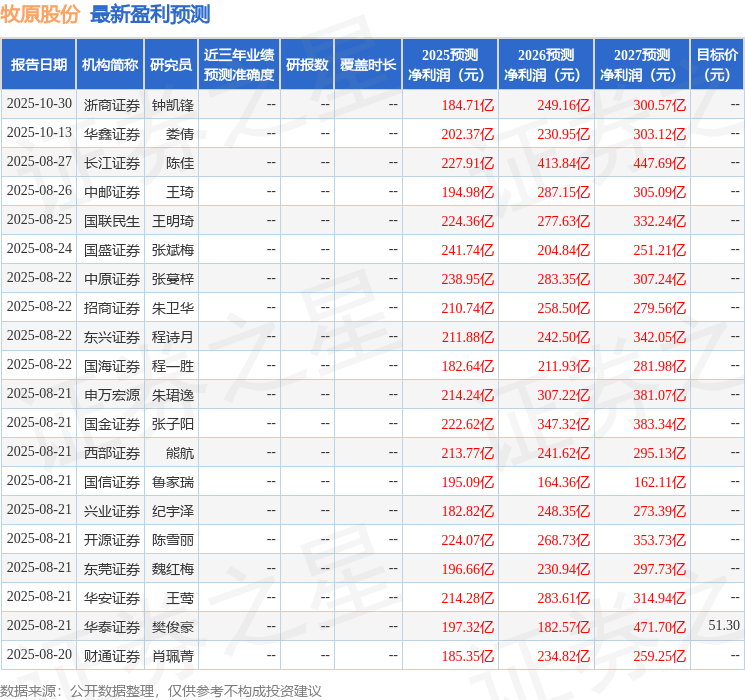Viewport: 745px width, 700px height.
Task: Select the 华泰证券 institution cell
Action: 112,627
